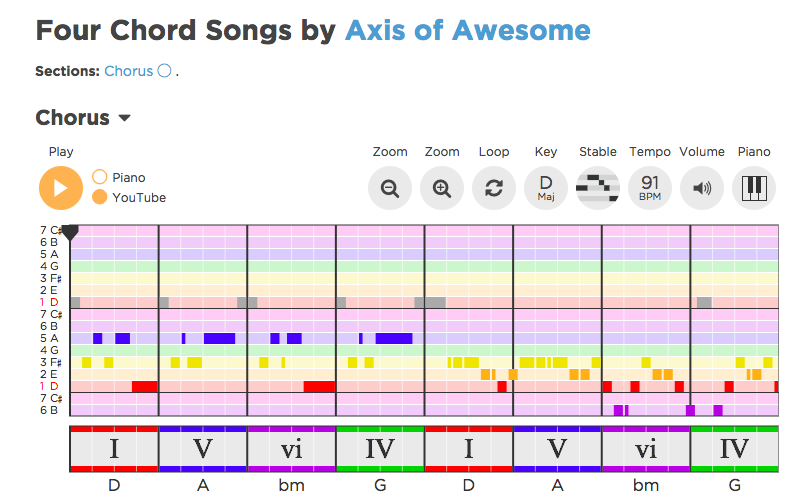Viewport: 793px width, 499px height.
Task: Click the first gray D note in top row
Action: [75, 302]
